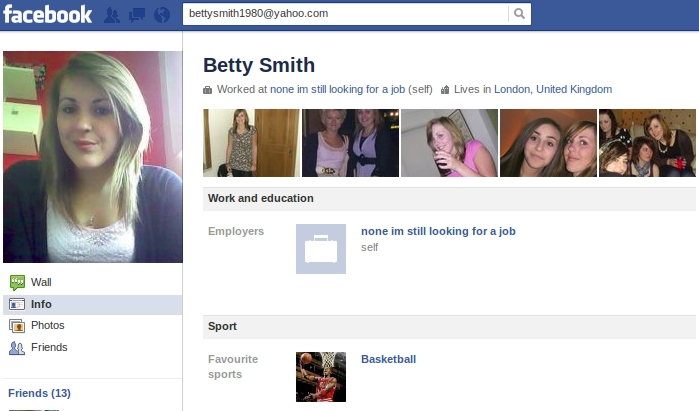The height and width of the screenshot is (411, 699).
Task: Open fifth group photo thumbnail
Action: [647, 143]
